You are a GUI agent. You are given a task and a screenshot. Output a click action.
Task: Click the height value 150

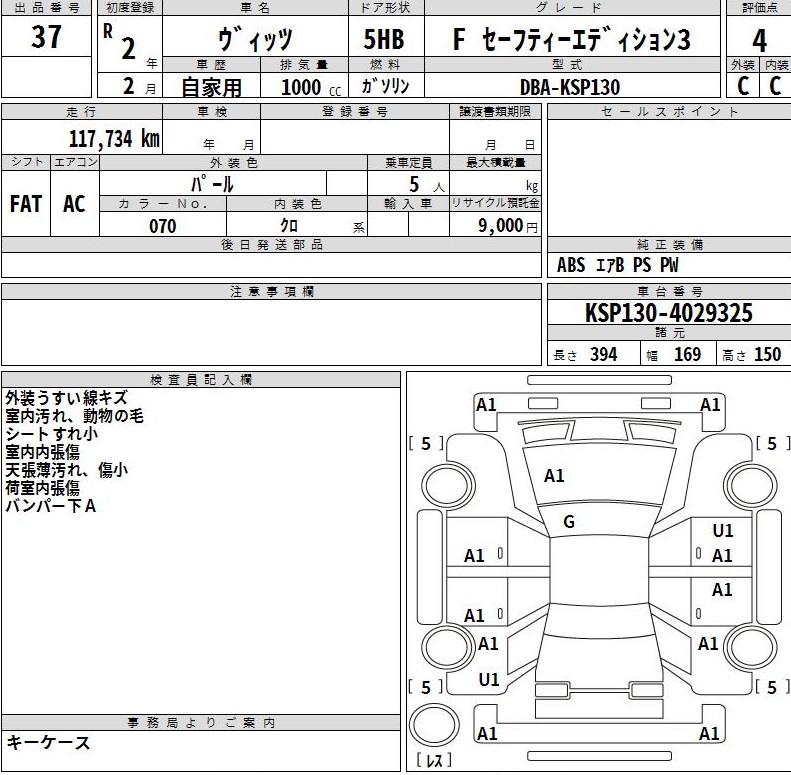767,354
